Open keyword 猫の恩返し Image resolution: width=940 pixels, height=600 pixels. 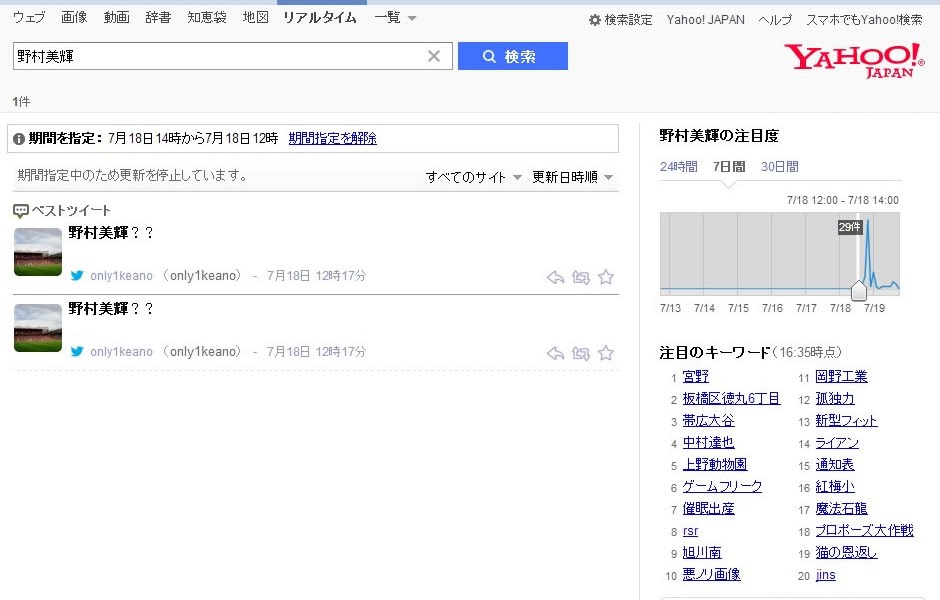pos(846,553)
